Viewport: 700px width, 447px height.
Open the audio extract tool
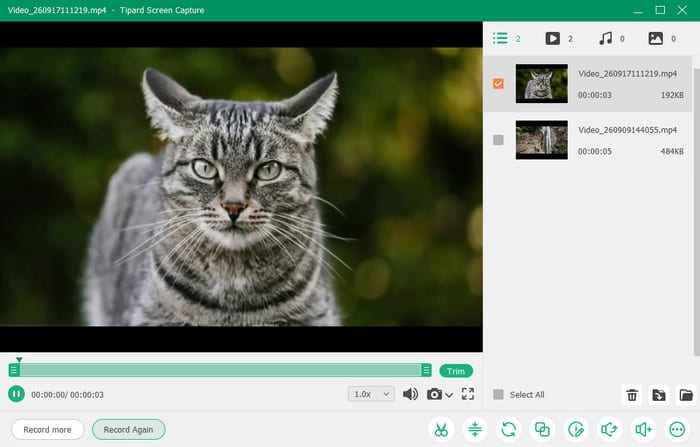[x=609, y=430]
